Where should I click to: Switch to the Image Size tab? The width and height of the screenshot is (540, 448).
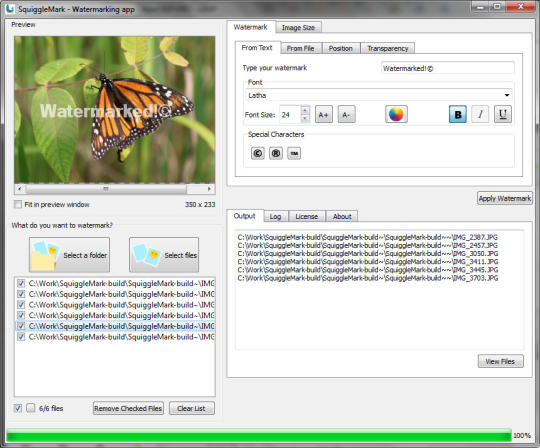[x=299, y=28]
